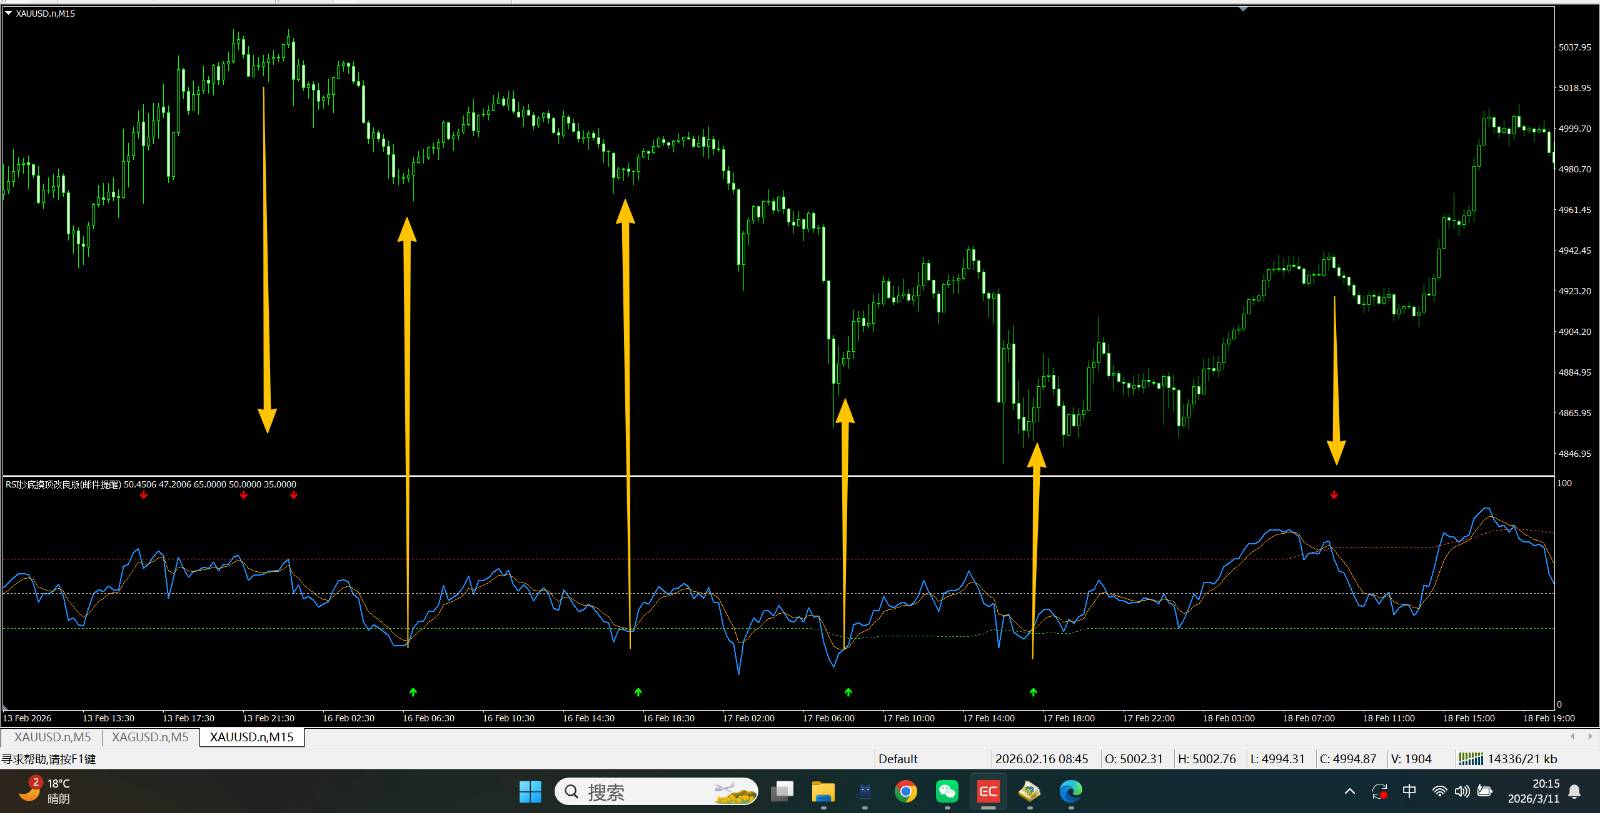Toggle the 中 input method indicator
Viewport: 1600px width, 813px height.
pyautogui.click(x=1410, y=791)
